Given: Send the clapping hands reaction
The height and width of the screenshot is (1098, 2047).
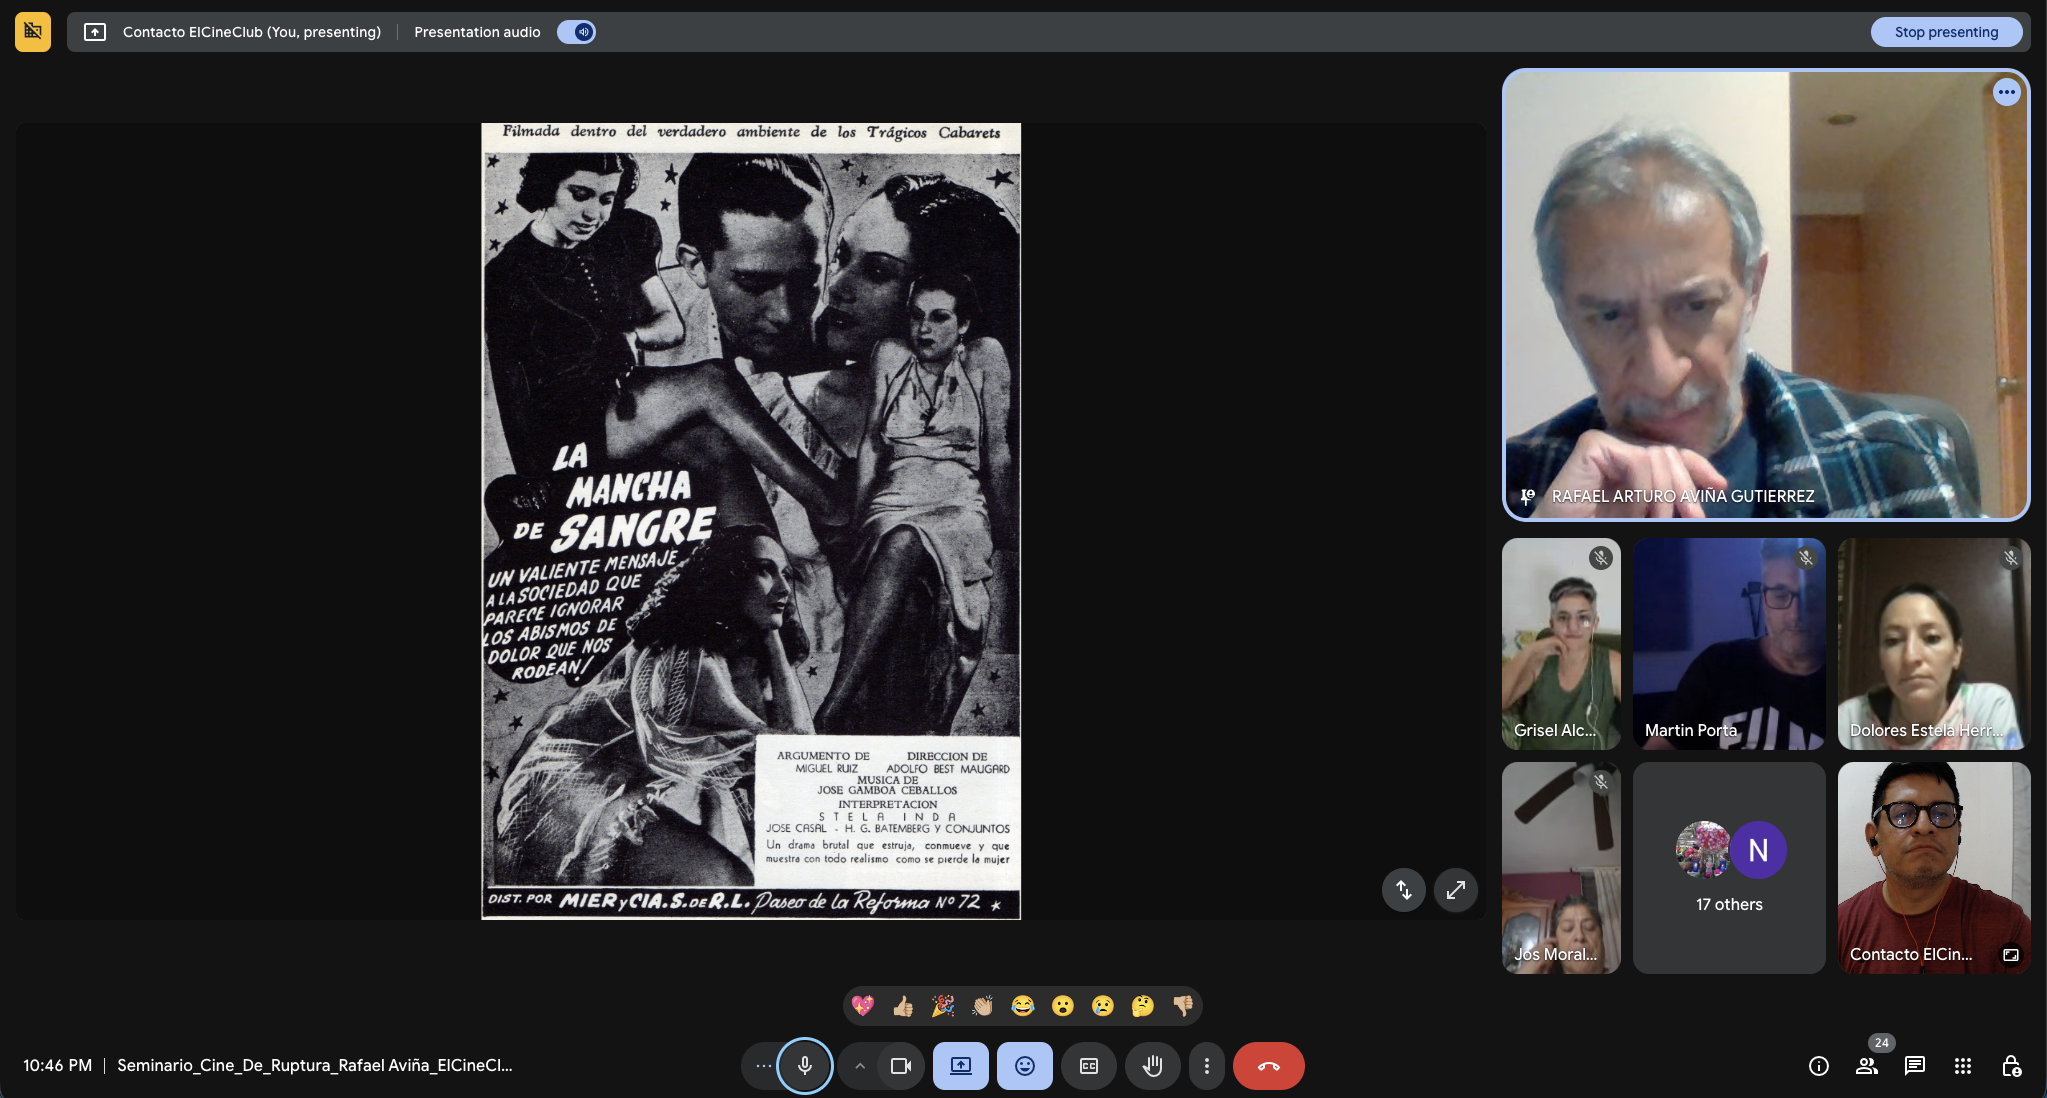Looking at the screenshot, I should 984,1007.
